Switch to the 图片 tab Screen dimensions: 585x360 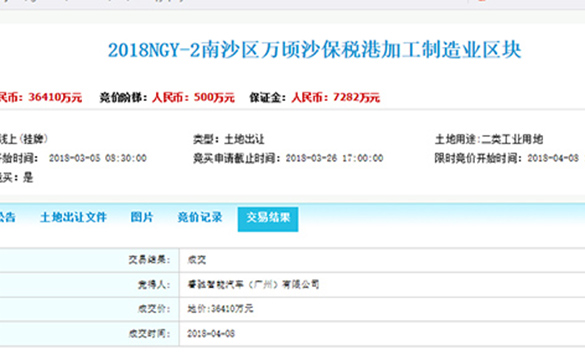tap(142, 217)
